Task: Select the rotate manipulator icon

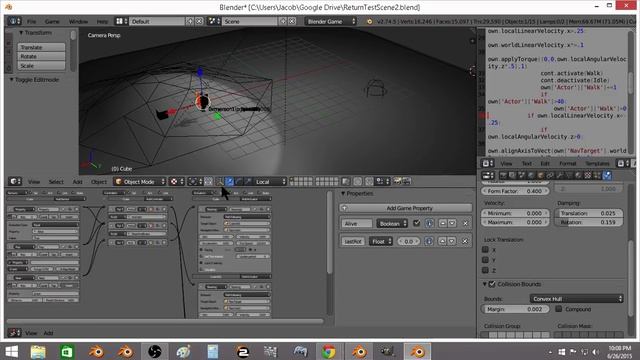Action: pyautogui.click(x=239, y=182)
